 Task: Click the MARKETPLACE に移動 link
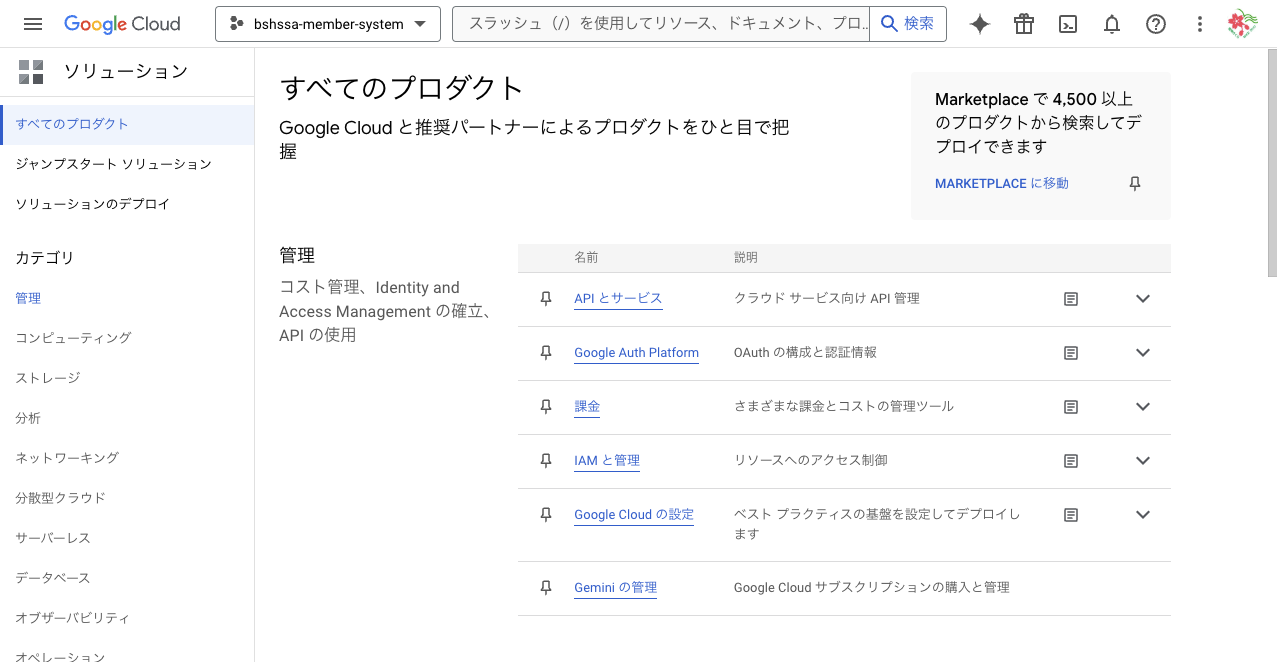coord(1001,184)
